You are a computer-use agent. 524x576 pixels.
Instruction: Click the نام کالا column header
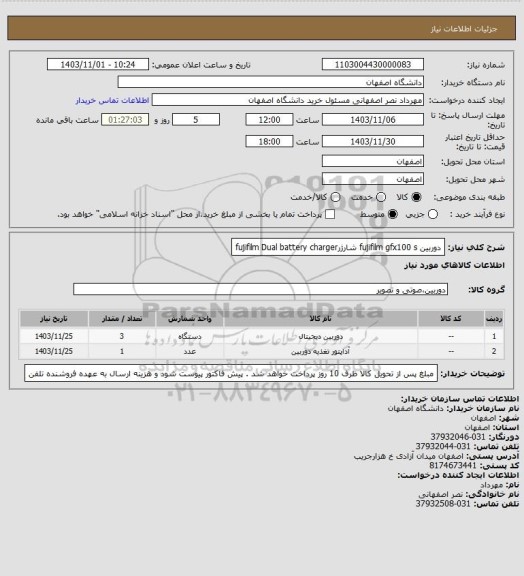click(x=320, y=318)
